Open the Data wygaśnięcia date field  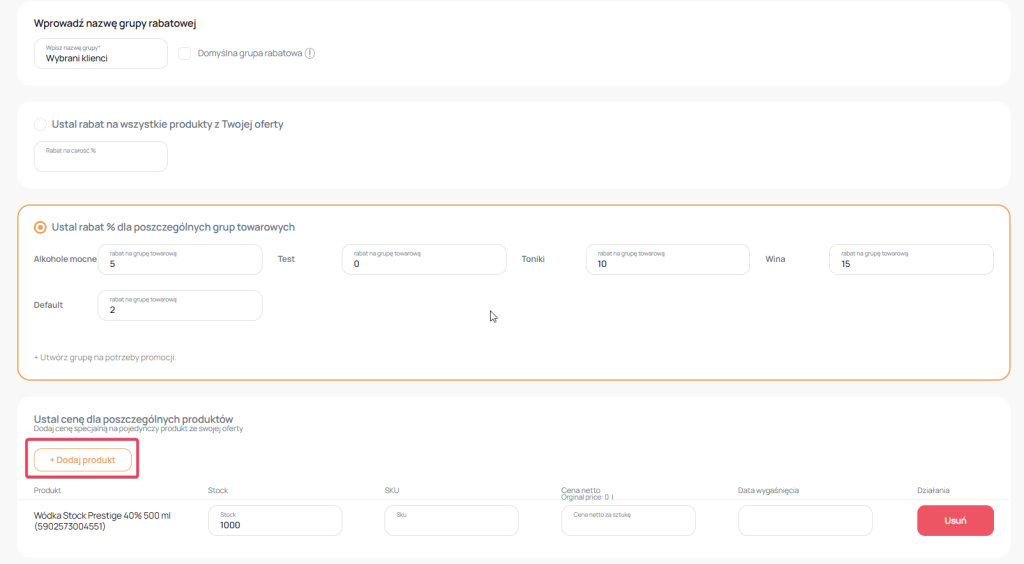pos(805,521)
